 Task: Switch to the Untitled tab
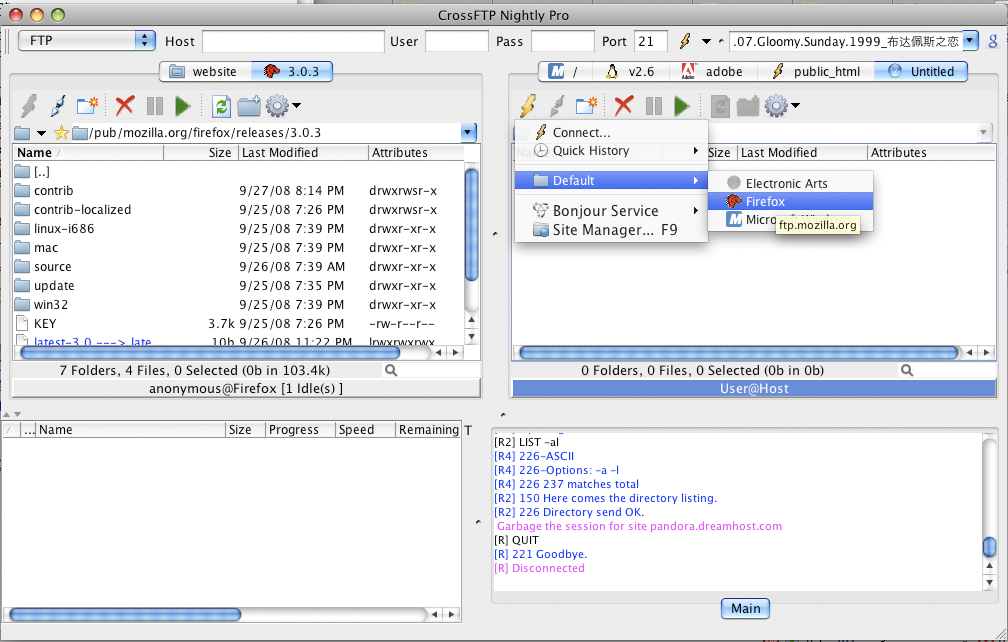(x=921, y=71)
